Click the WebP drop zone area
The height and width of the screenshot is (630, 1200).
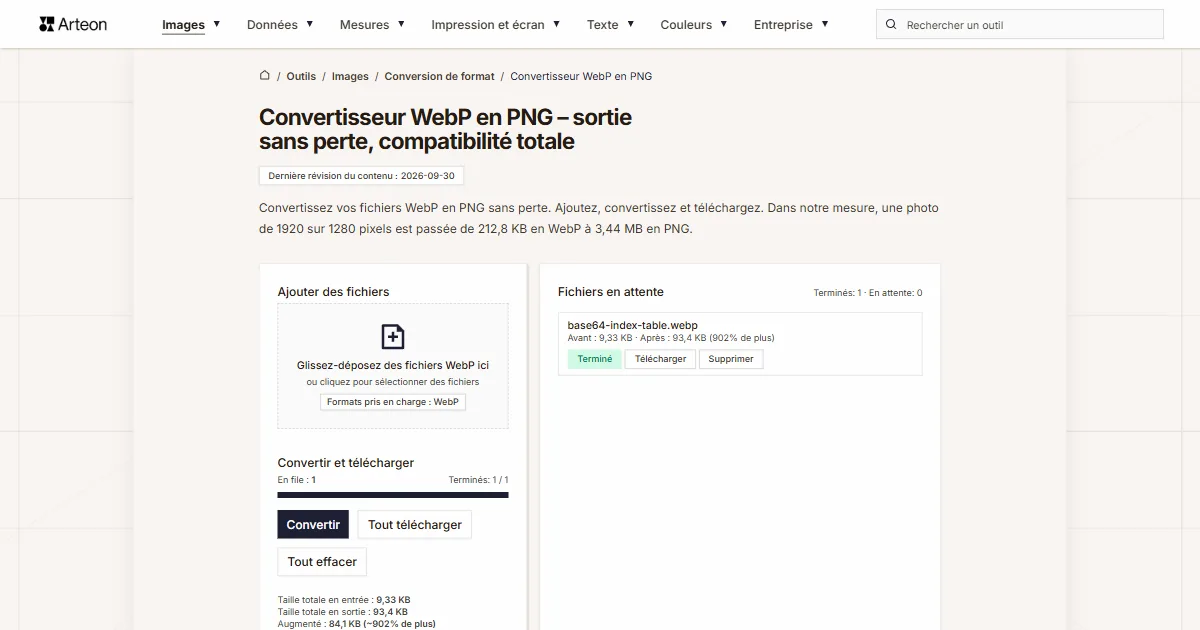tap(393, 366)
